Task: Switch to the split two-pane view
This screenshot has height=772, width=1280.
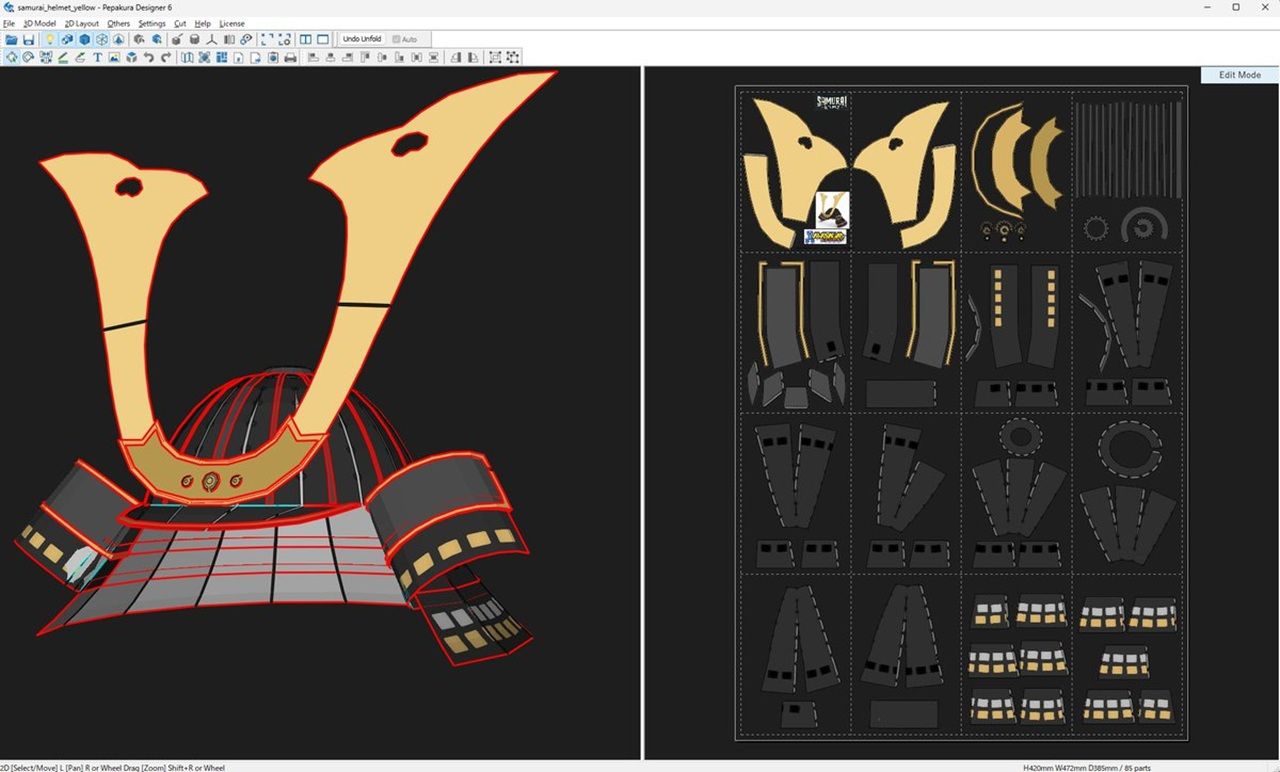Action: click(x=306, y=40)
